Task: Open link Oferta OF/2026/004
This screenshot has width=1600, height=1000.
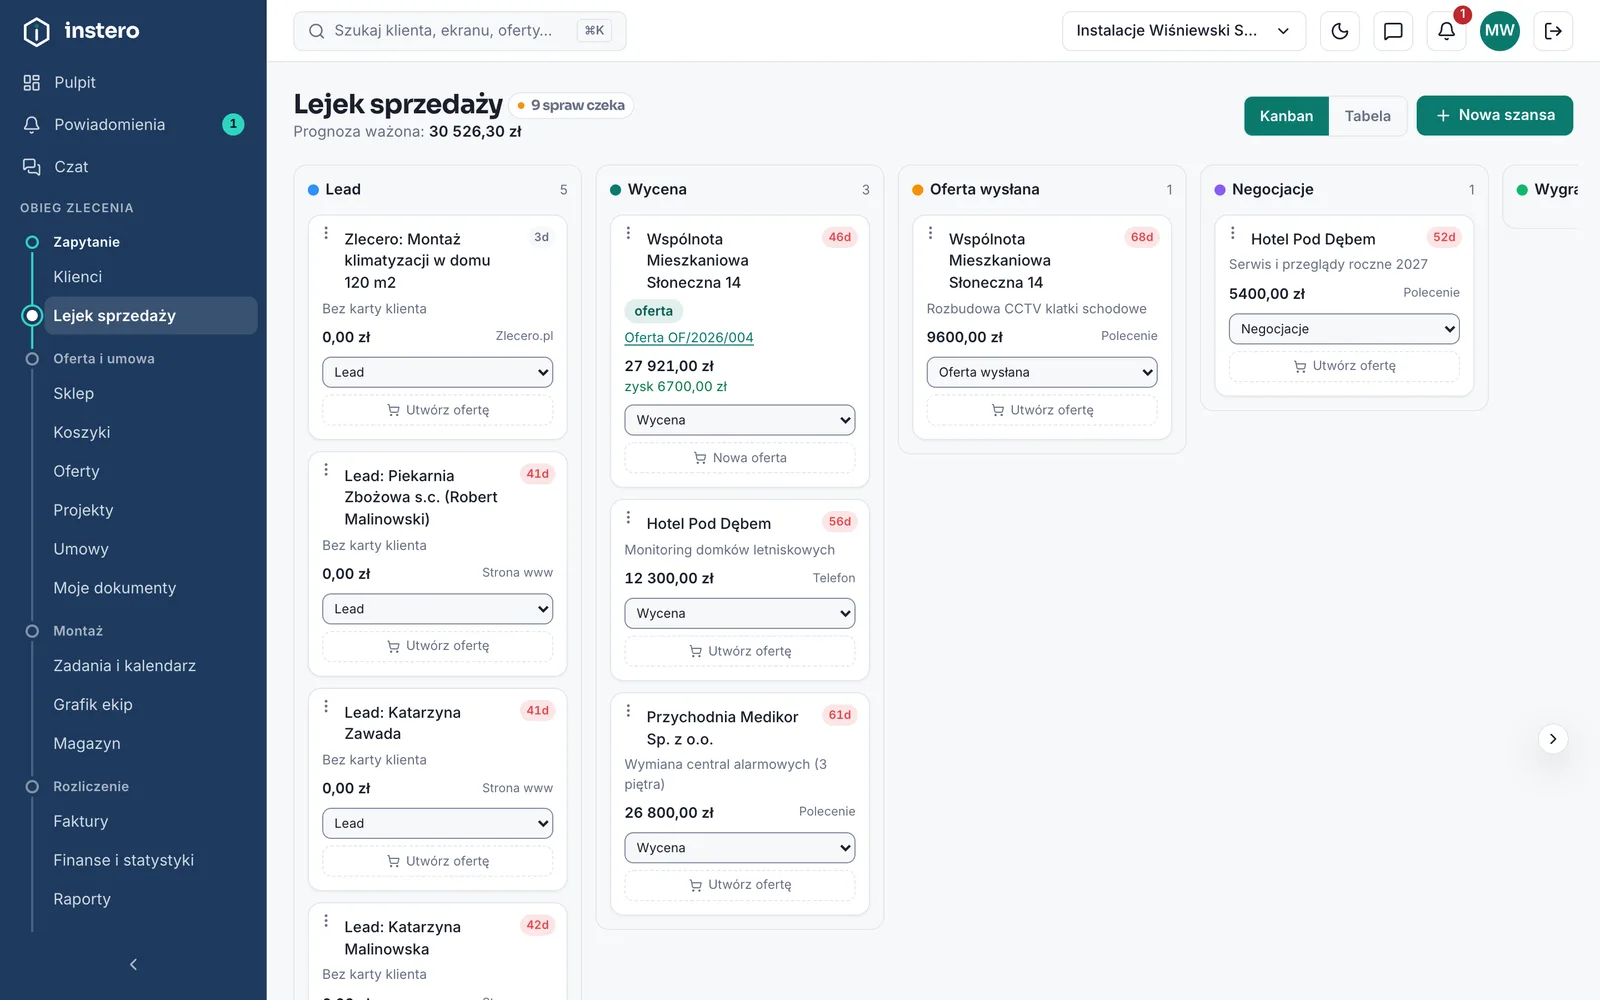Action: click(689, 338)
